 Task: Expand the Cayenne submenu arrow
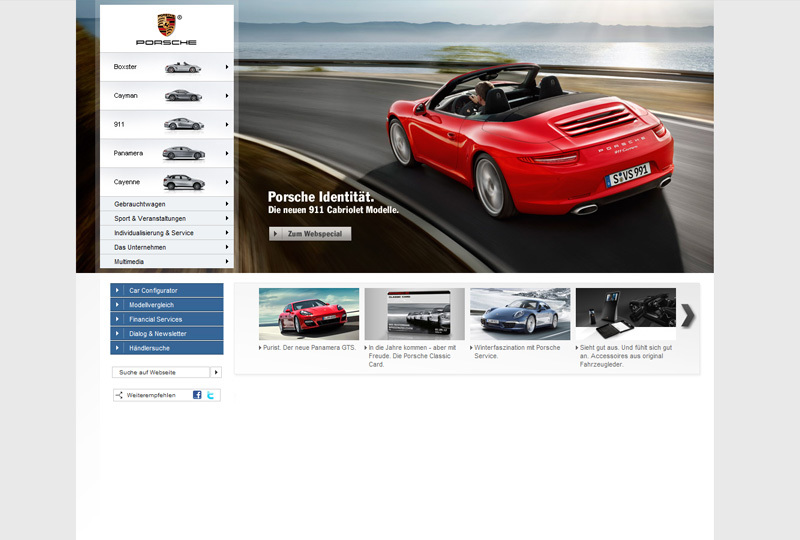pyautogui.click(x=227, y=182)
